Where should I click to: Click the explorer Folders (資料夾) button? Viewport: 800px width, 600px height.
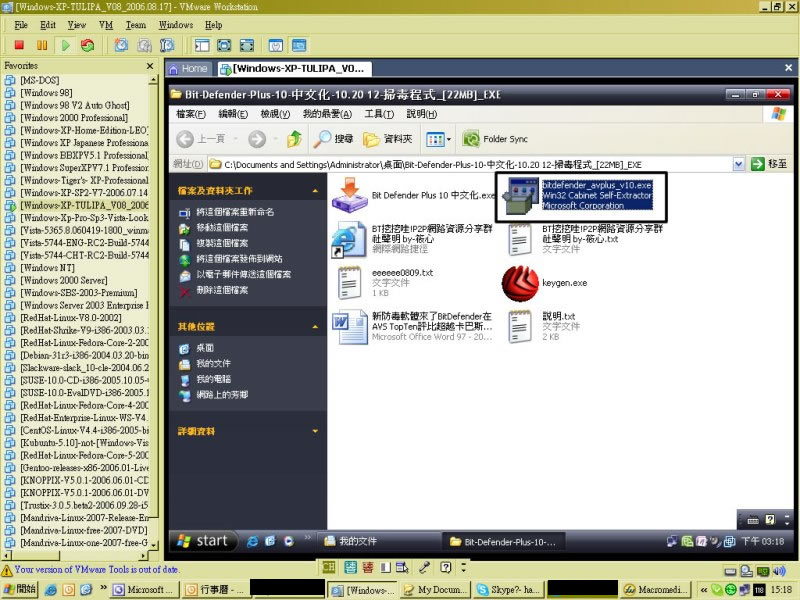pos(387,139)
